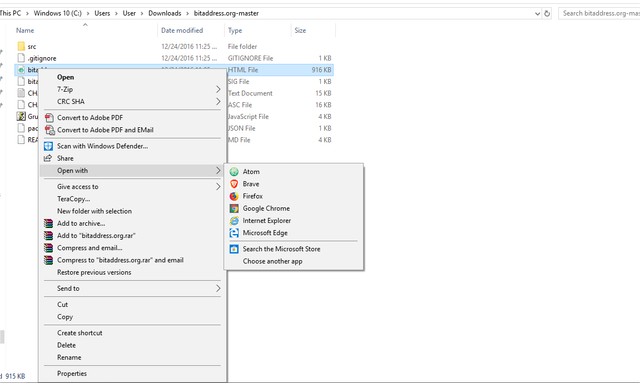Go to Downloads in breadcrumb path
This screenshot has width=640, height=383.
(x=164, y=13)
